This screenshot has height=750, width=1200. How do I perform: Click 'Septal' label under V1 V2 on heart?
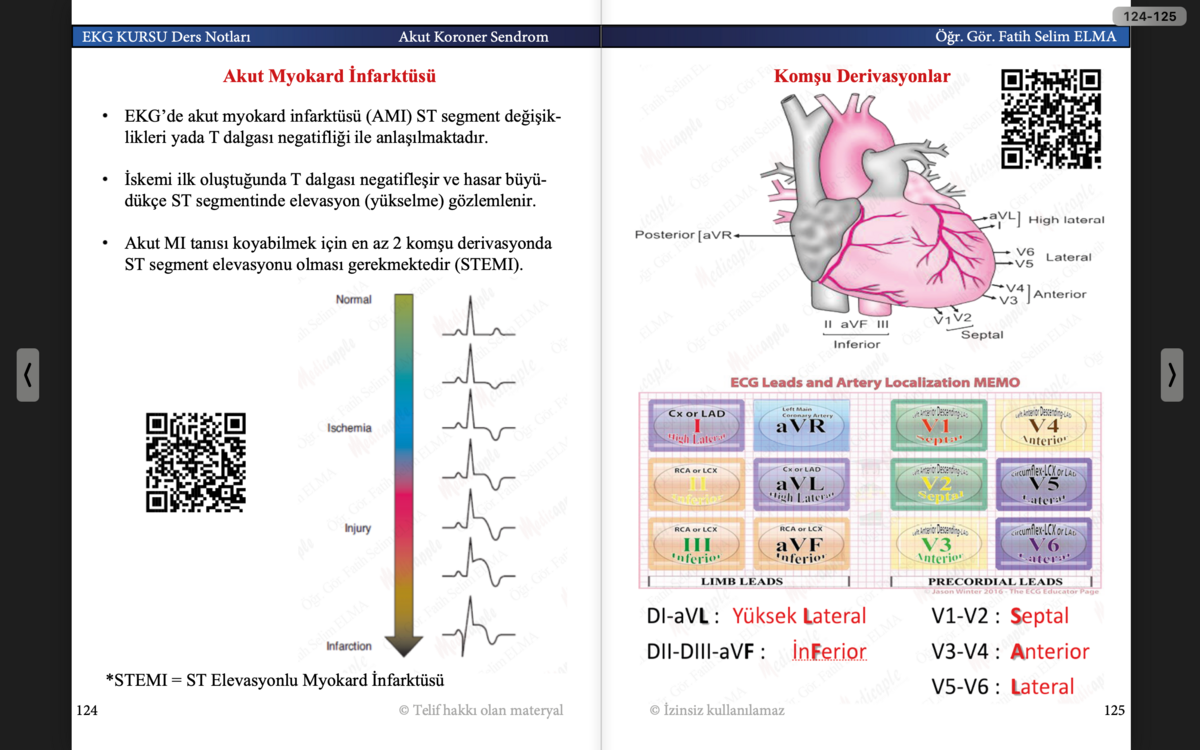point(981,334)
